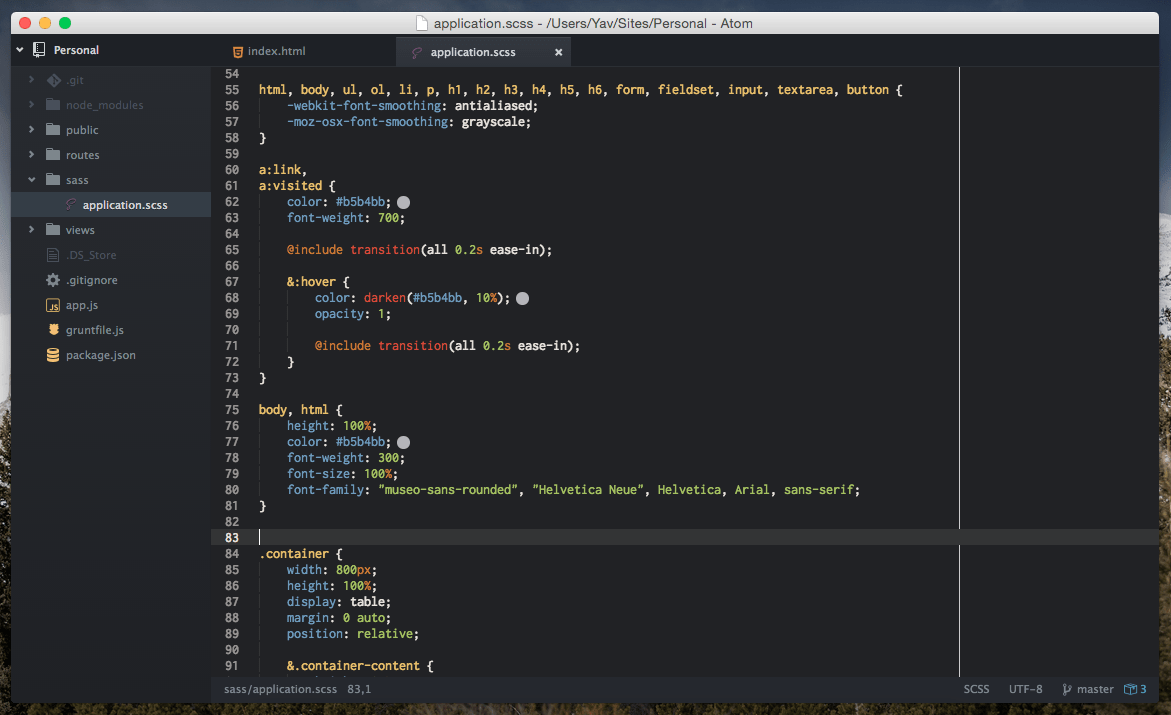
Task: Click line number 55 in the gutter
Action: pyautogui.click(x=232, y=90)
